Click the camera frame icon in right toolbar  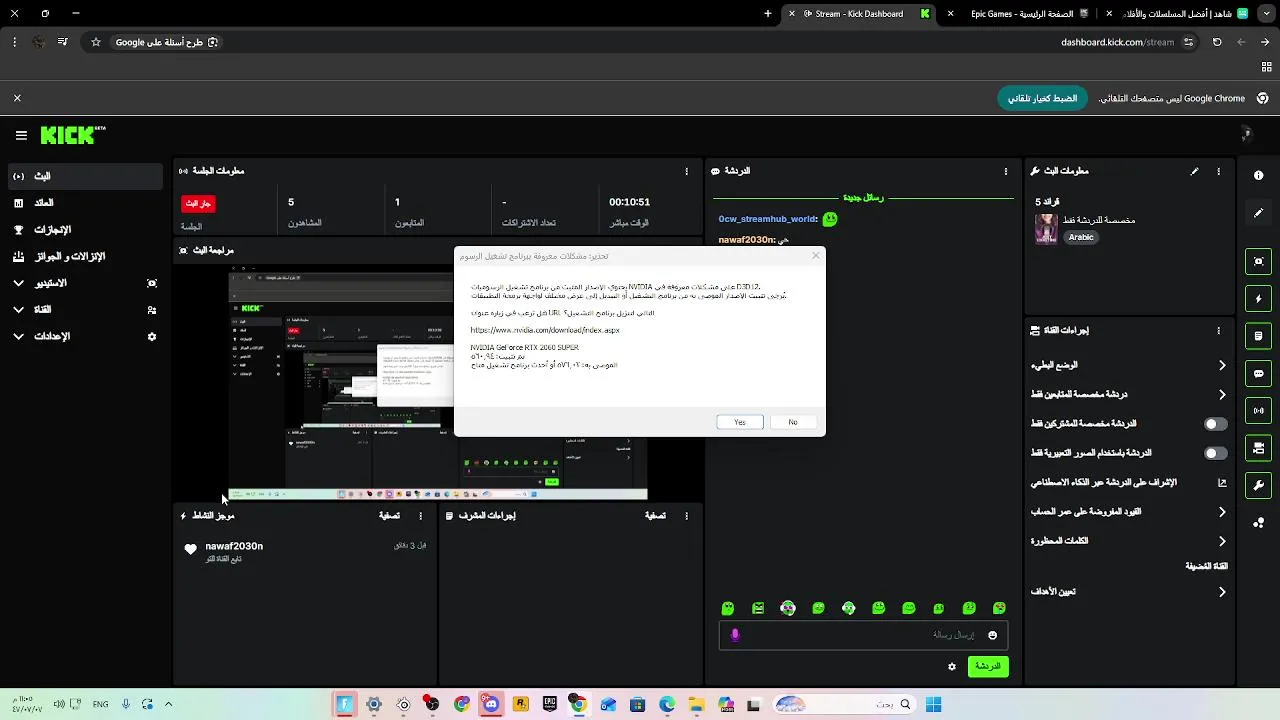click(1258, 261)
